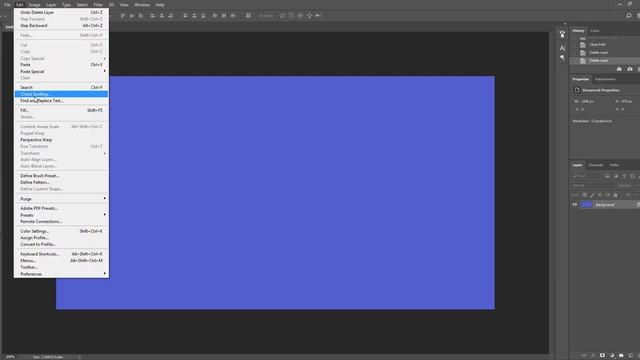The width and height of the screenshot is (640, 360).
Task: Click the Lock all padlock icon
Action: [x=616, y=196]
